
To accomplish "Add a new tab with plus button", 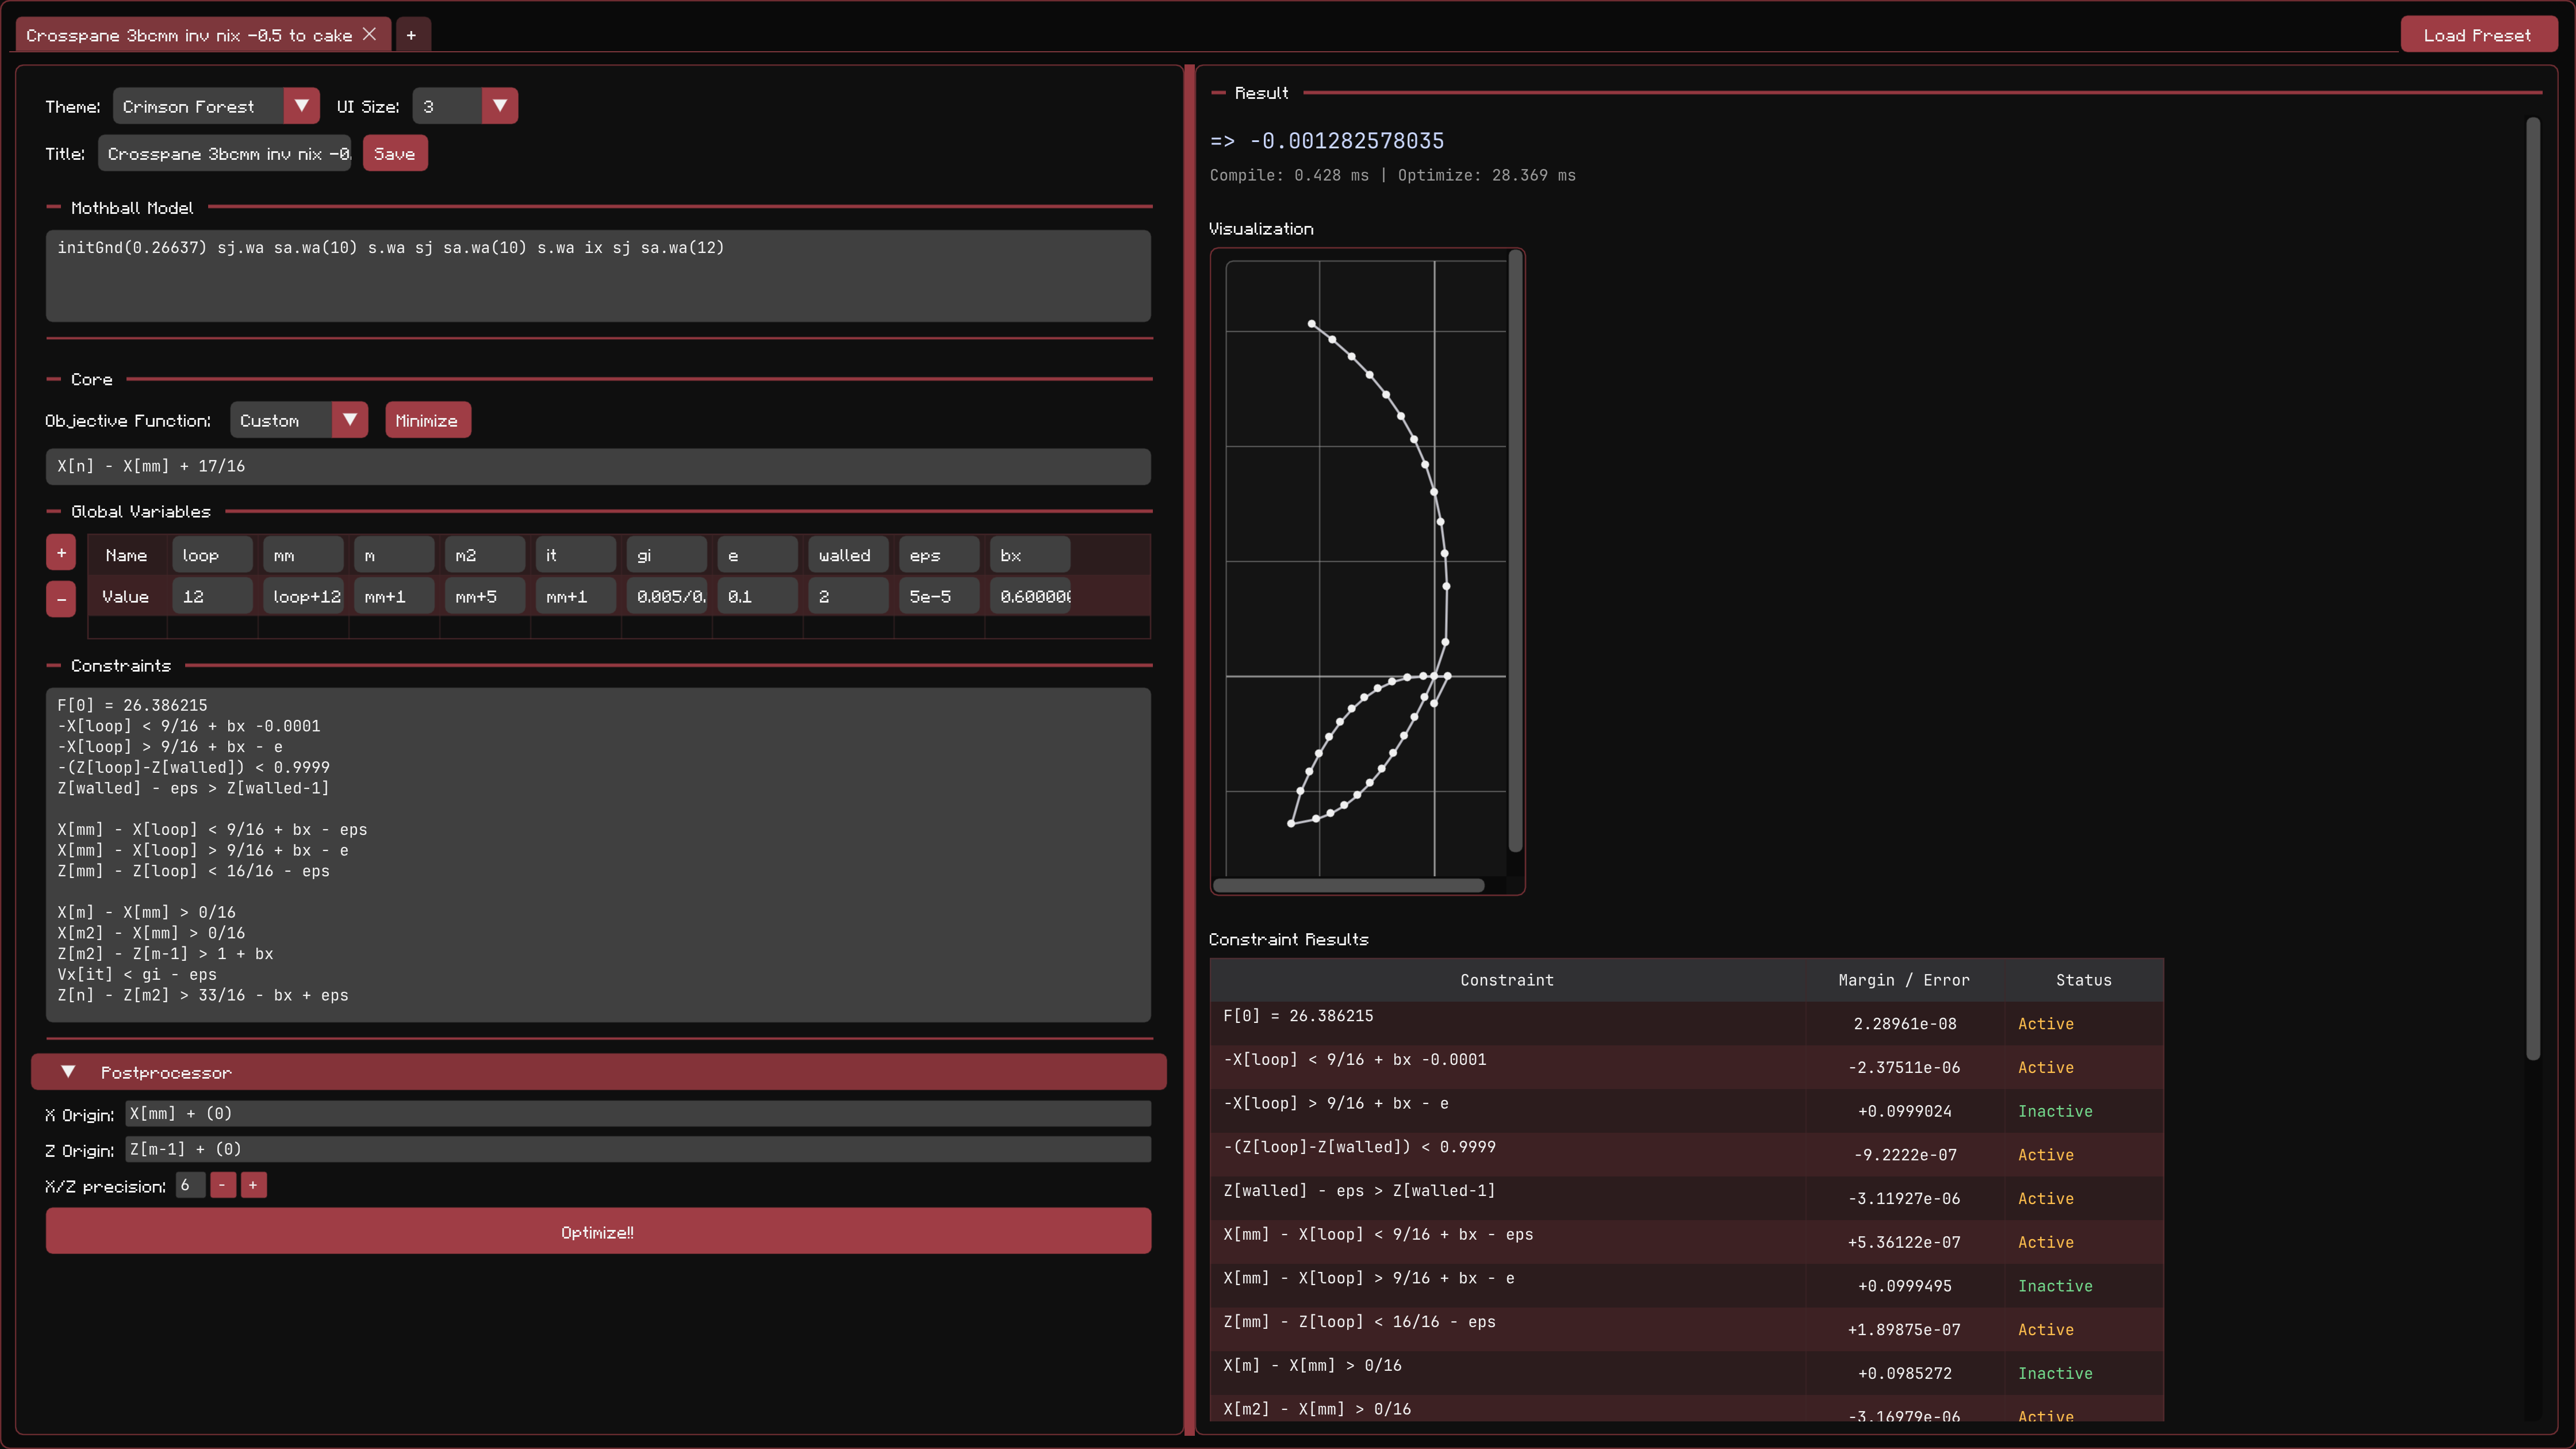I will pyautogui.click(x=411, y=35).
